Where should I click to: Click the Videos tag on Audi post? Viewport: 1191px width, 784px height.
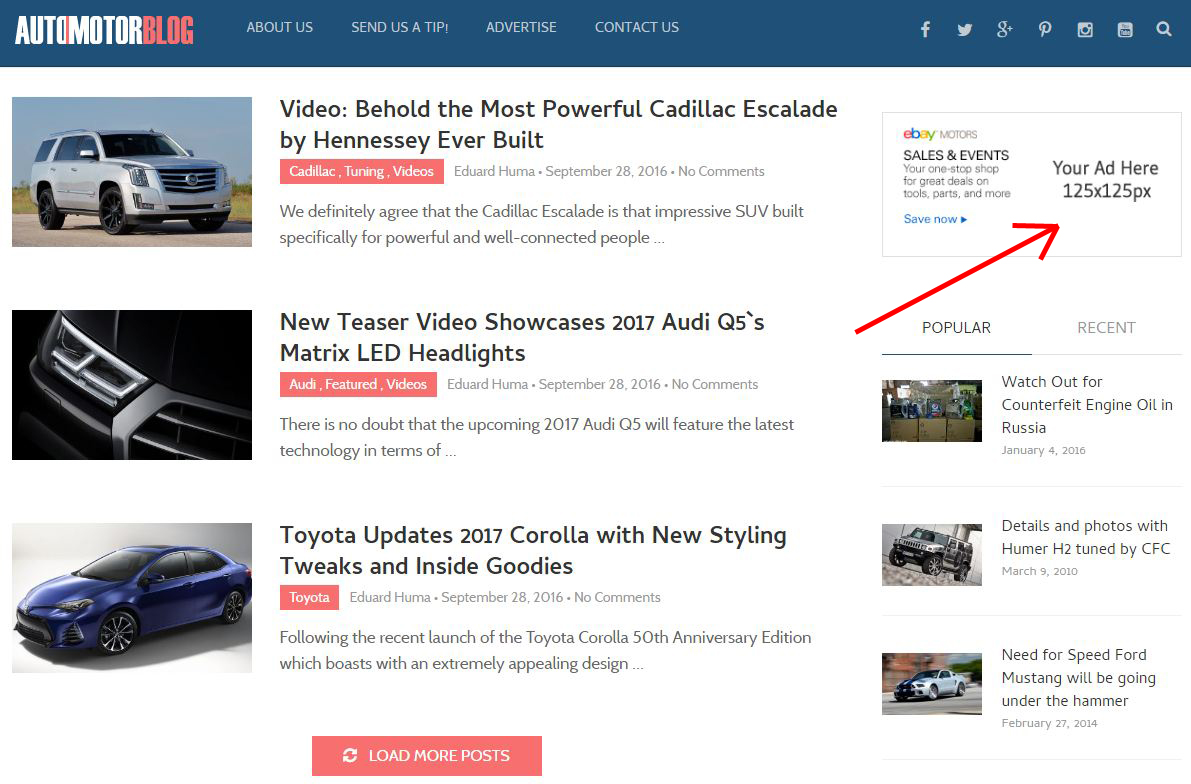[x=406, y=384]
